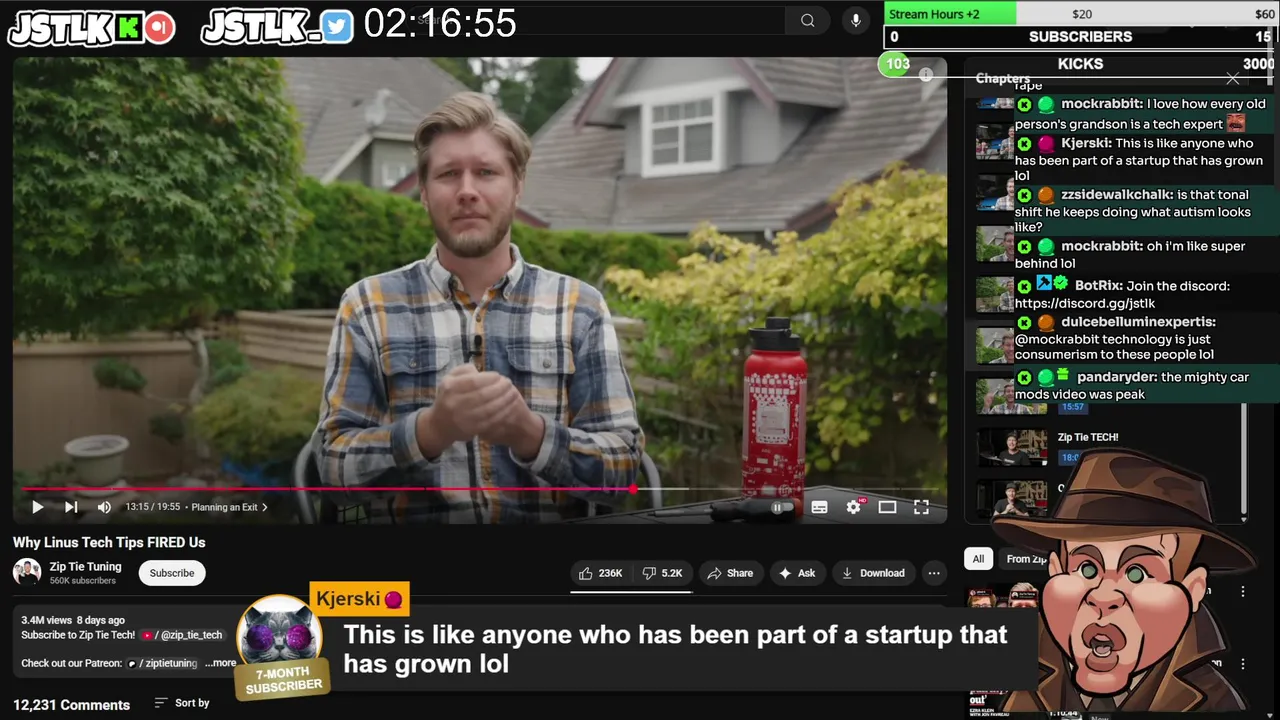1280x720 pixels.
Task: Open more actions three-dot menu
Action: [x=934, y=573]
